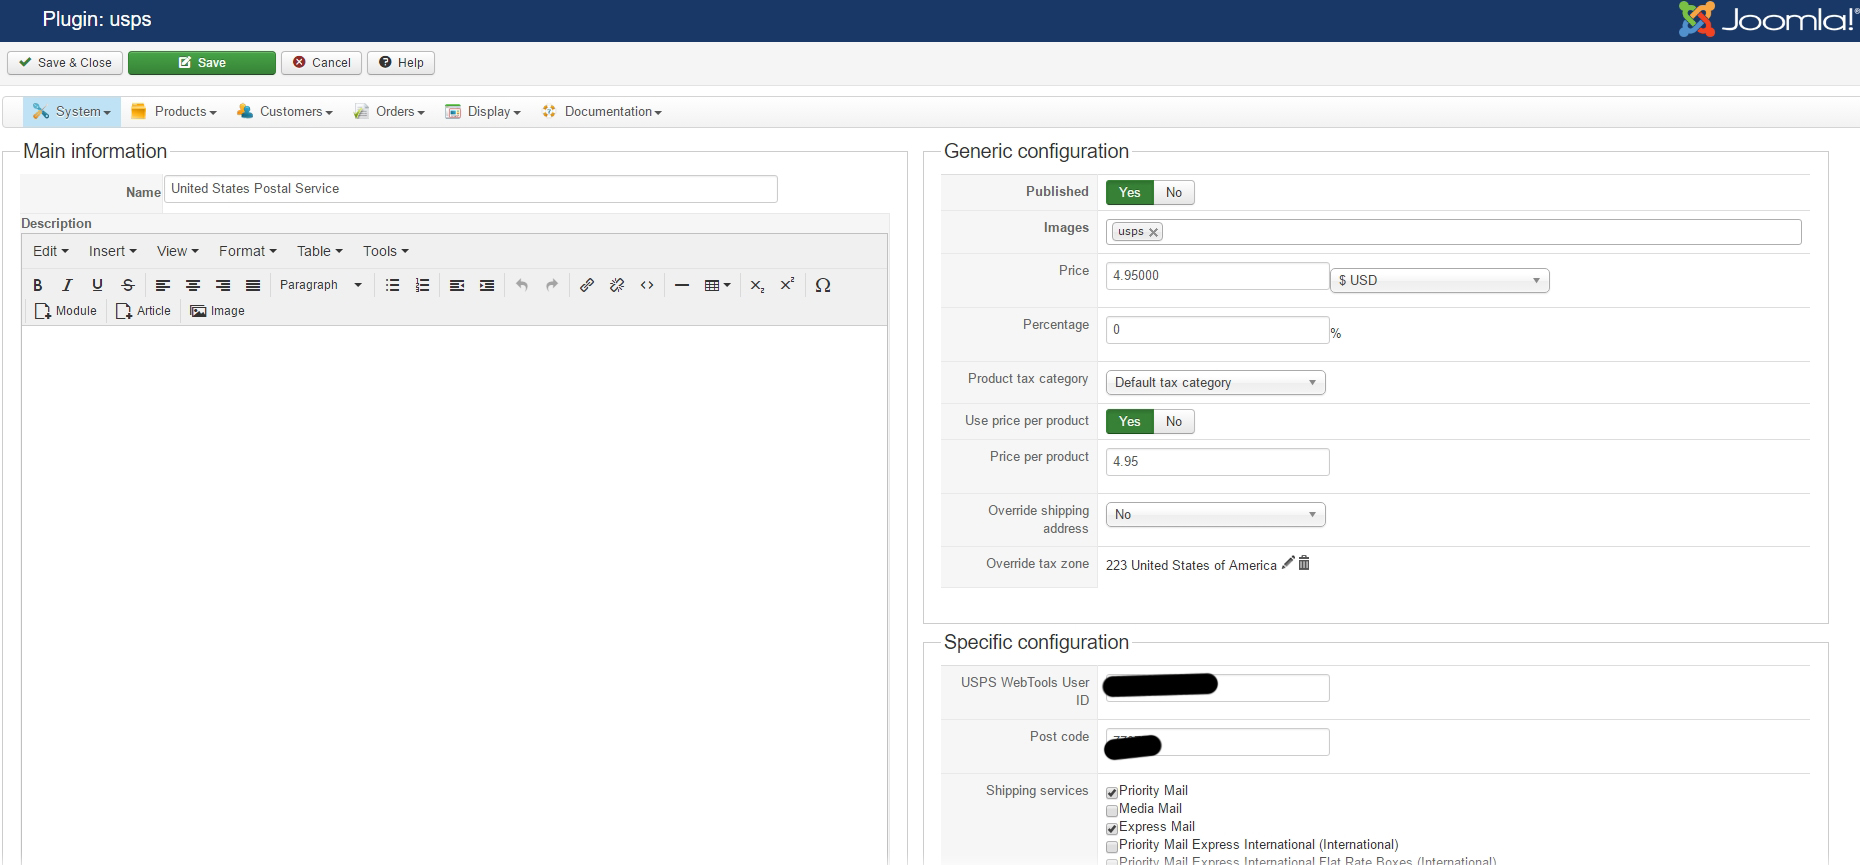Increase indent in the editor
The image size is (1860, 865).
[x=487, y=285]
